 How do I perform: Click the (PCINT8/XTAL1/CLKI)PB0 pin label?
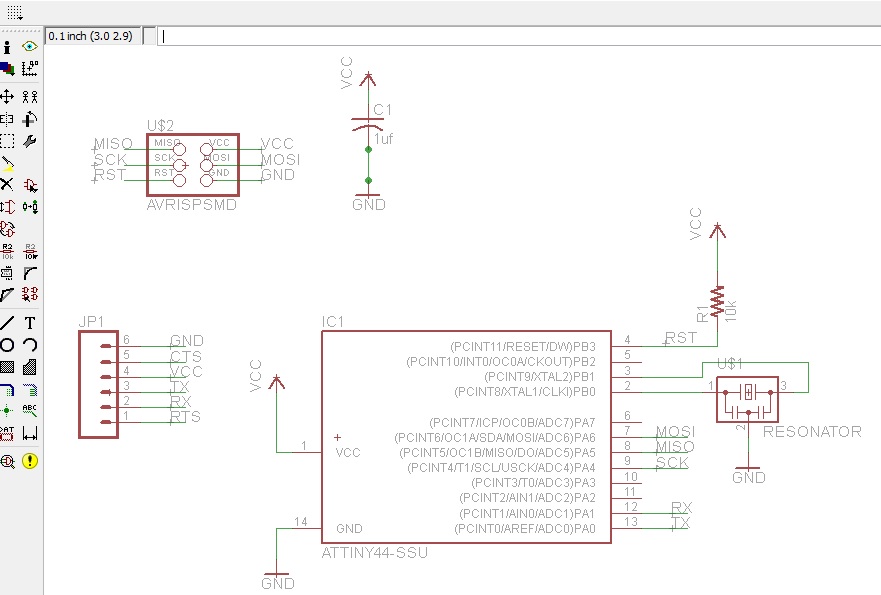(x=525, y=392)
